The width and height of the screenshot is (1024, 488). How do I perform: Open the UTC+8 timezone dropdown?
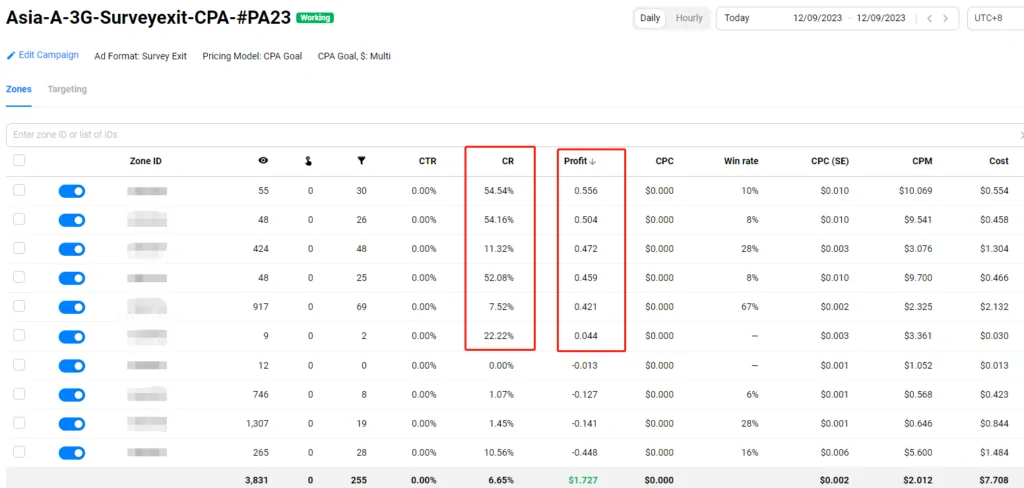(x=994, y=18)
